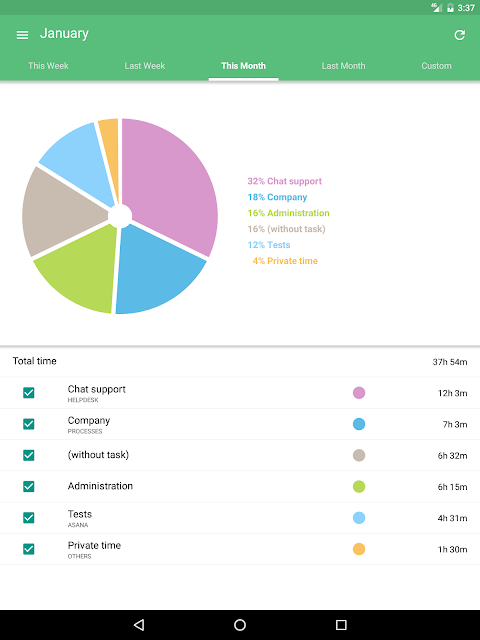Click the 18% Company legend label
This screenshot has height=640, width=480.
point(277,197)
